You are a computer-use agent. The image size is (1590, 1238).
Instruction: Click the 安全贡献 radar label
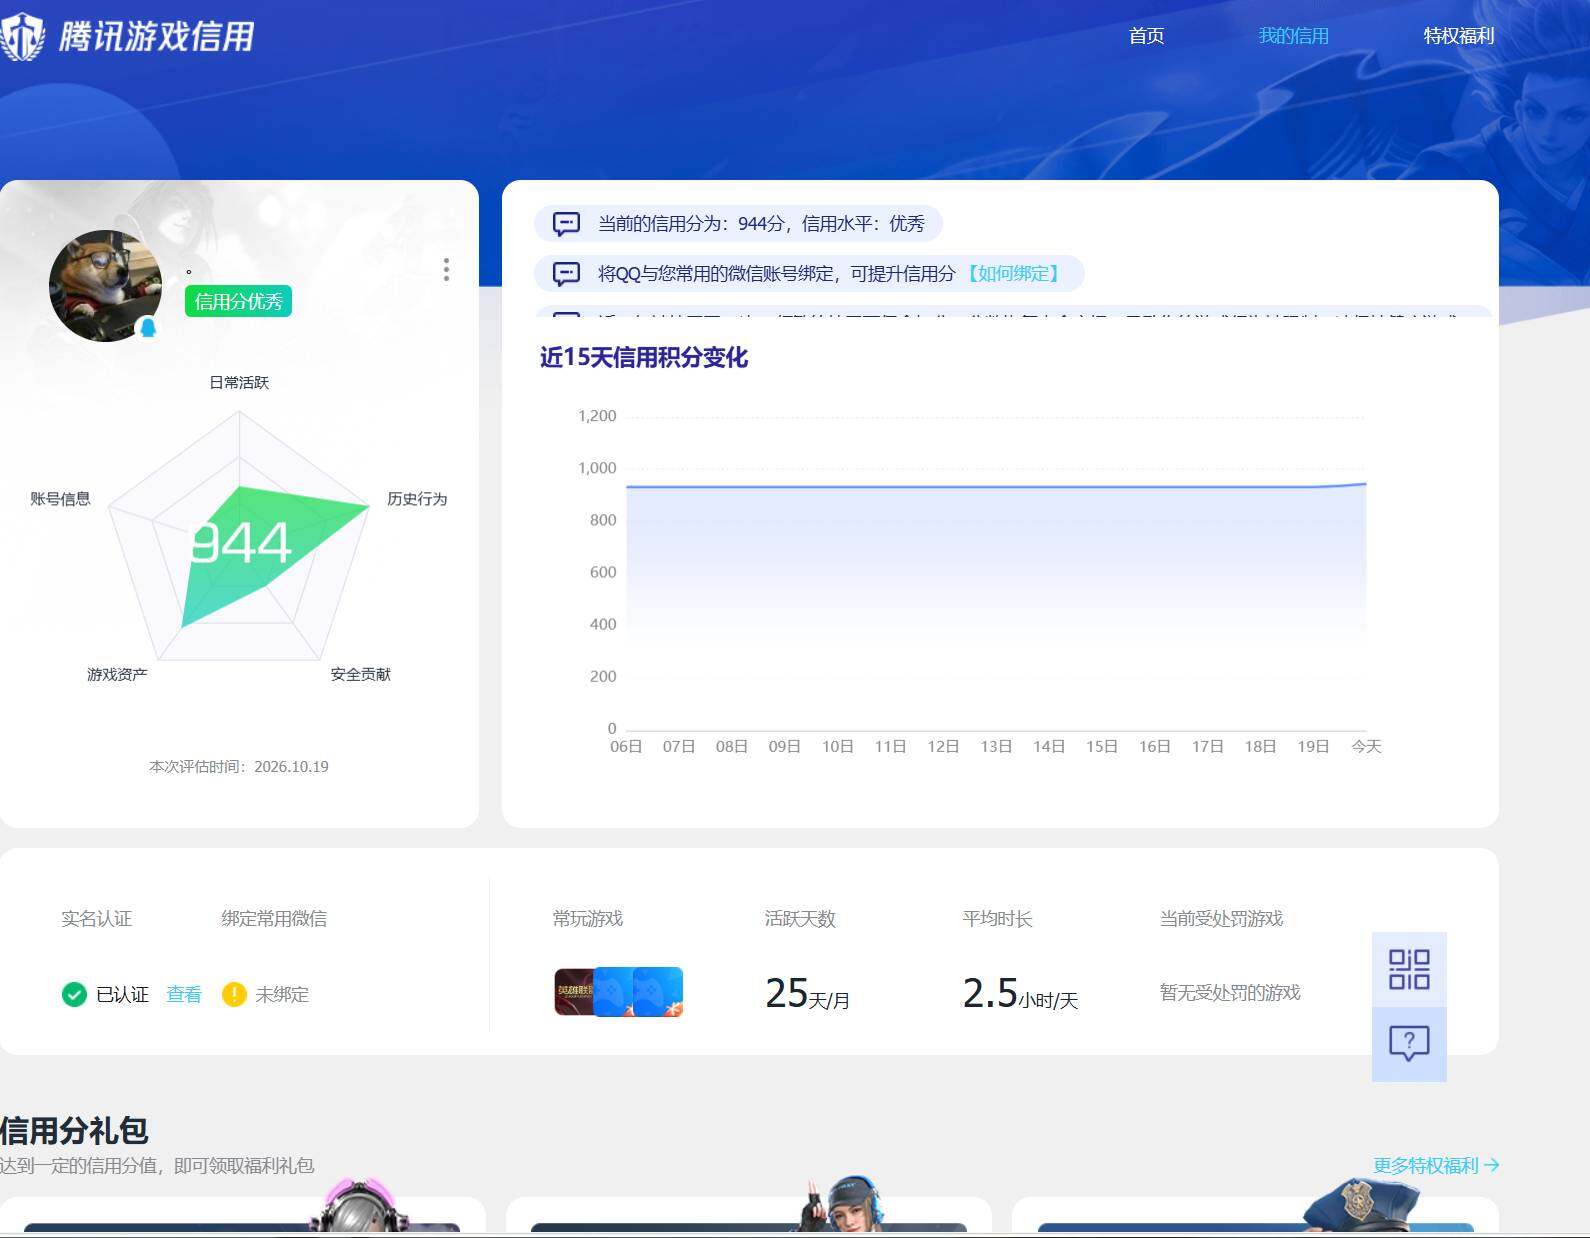point(360,674)
